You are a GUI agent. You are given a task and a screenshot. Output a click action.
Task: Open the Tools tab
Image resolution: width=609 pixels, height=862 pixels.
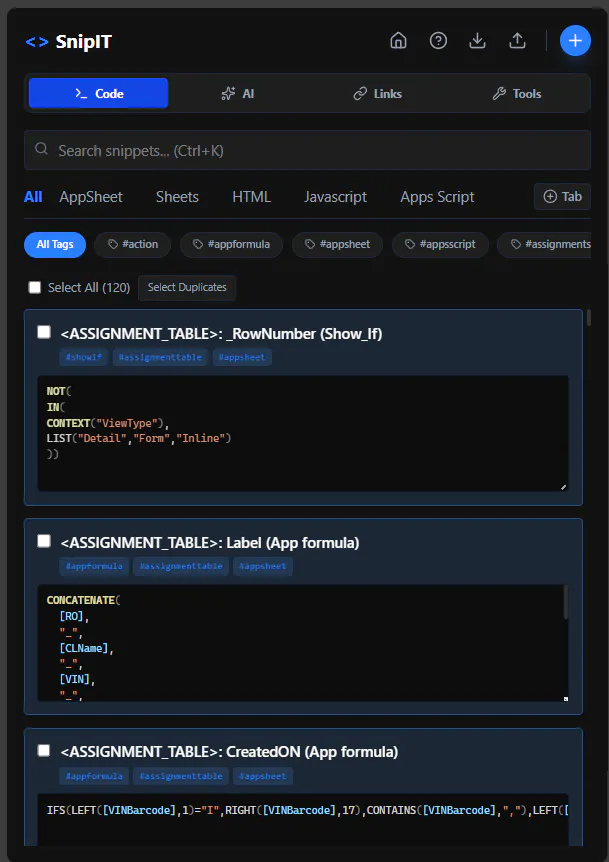click(517, 93)
